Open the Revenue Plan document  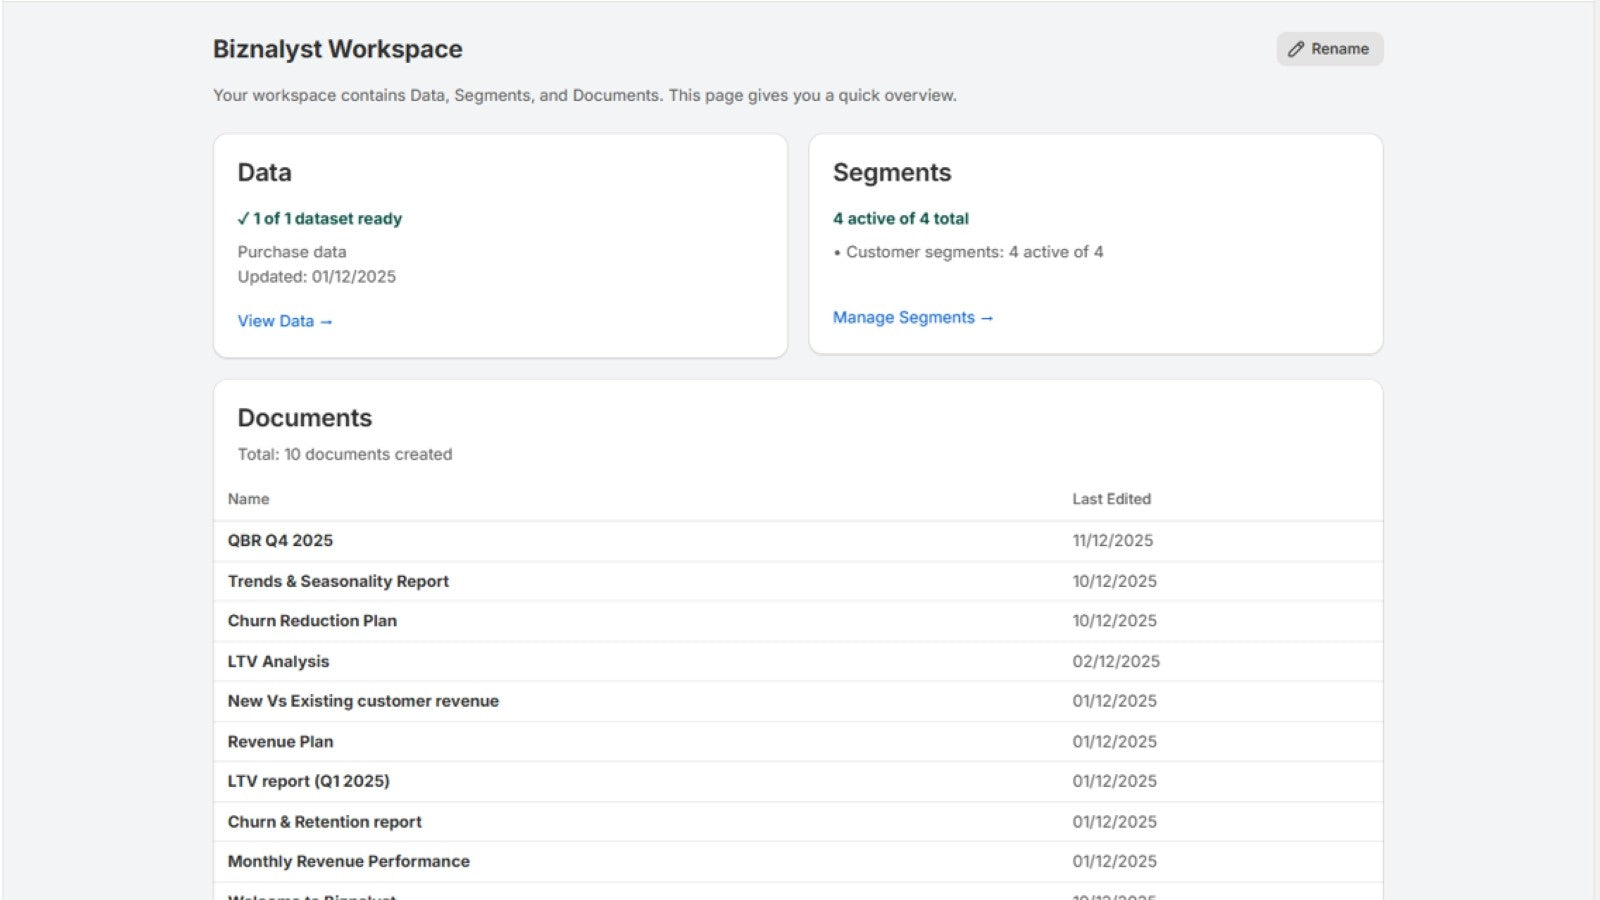[280, 741]
